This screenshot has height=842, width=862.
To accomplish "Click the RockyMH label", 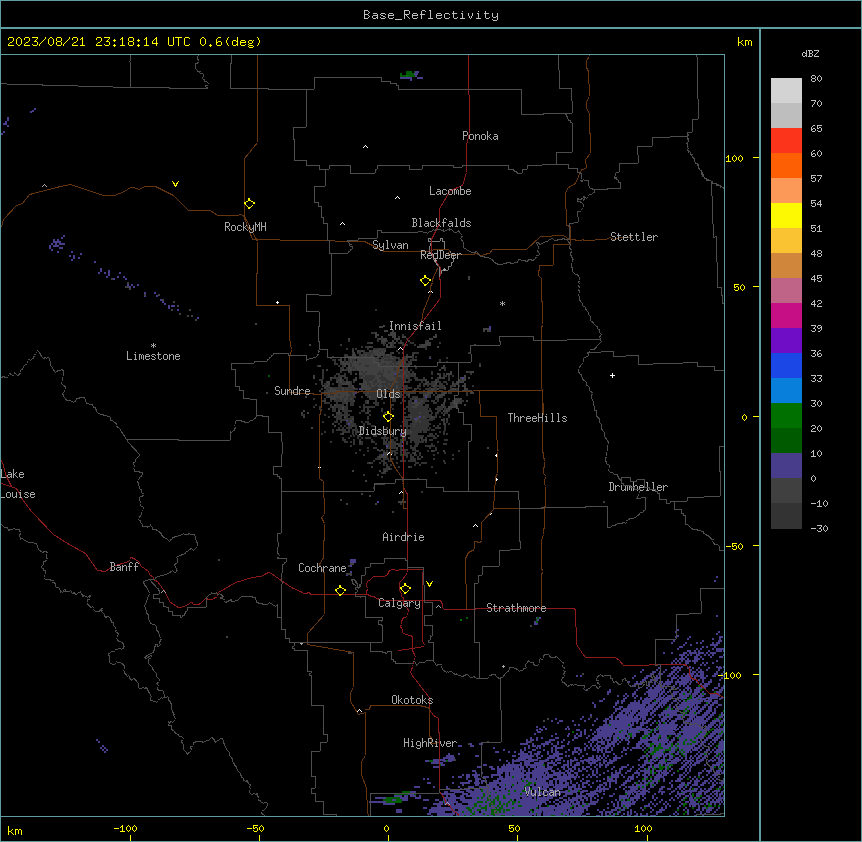I will pos(245,227).
